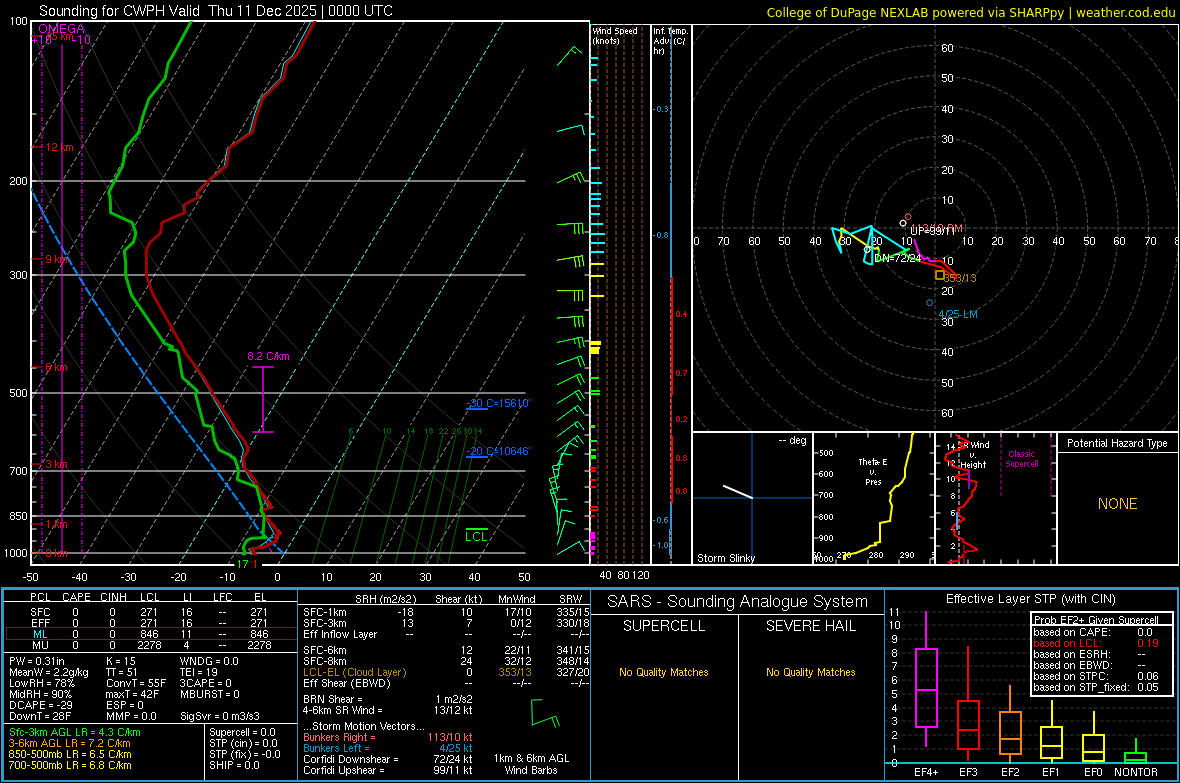Image resolution: width=1180 pixels, height=783 pixels.
Task: Select "Effective Layer STP (with CIN)" chart title
Action: [x=1030, y=599]
